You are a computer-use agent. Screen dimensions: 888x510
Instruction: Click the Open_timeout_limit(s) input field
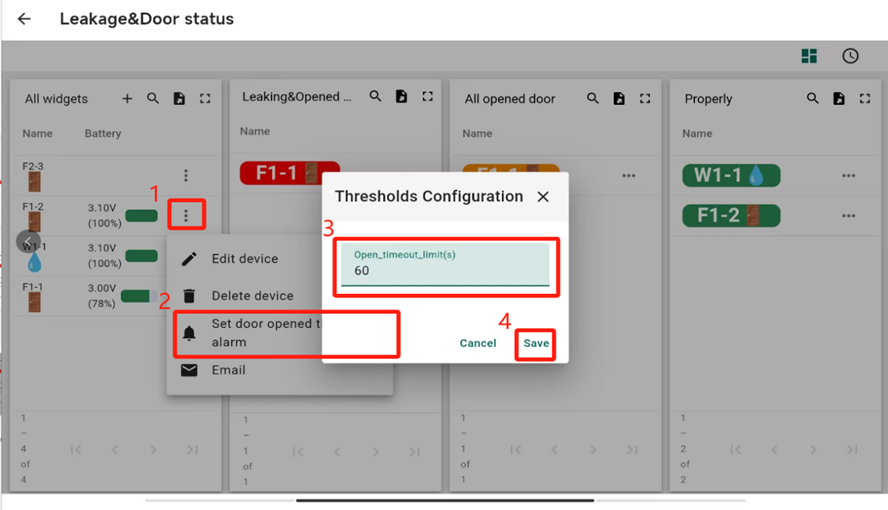(x=445, y=270)
